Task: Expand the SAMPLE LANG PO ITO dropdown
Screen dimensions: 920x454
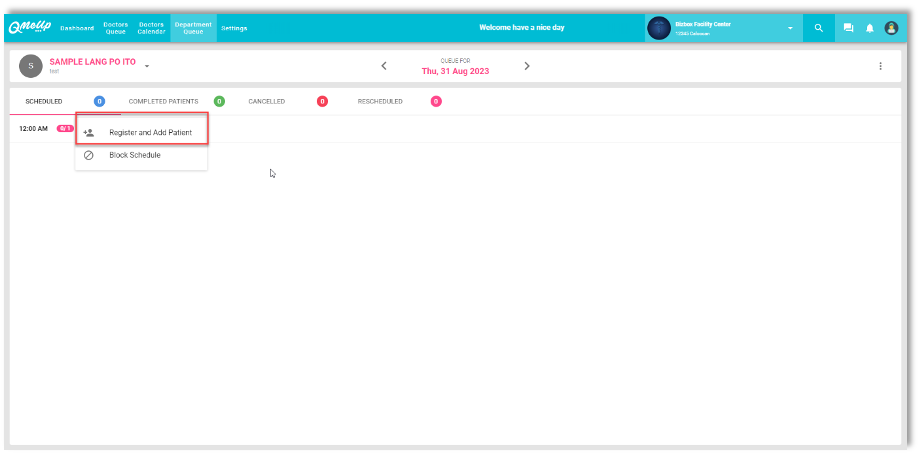Action: (x=147, y=67)
